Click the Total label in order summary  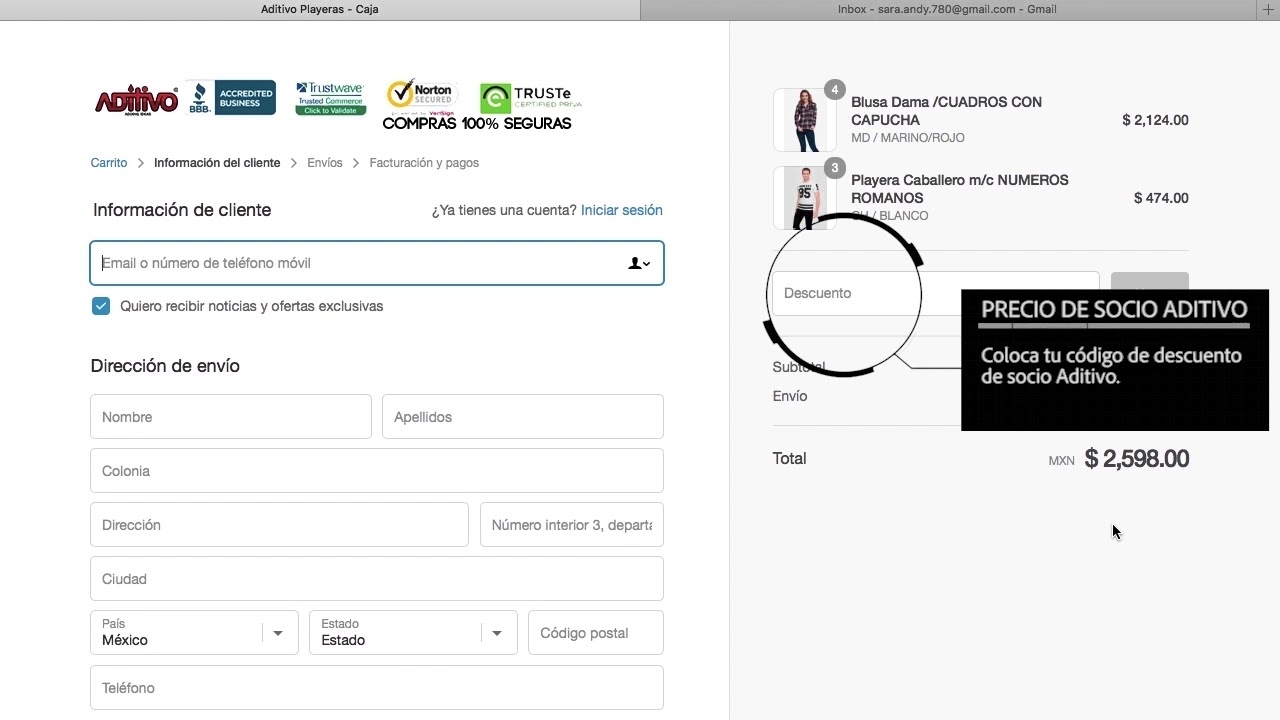click(x=789, y=458)
